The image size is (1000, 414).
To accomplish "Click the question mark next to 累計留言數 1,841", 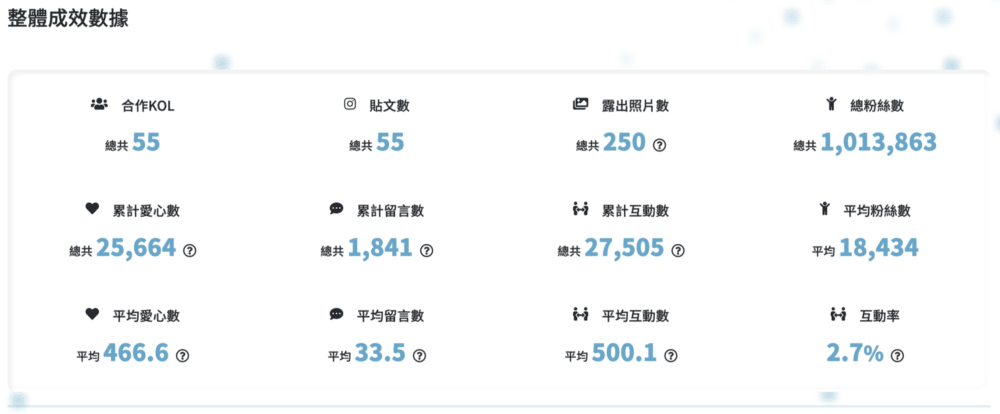I will (427, 251).
